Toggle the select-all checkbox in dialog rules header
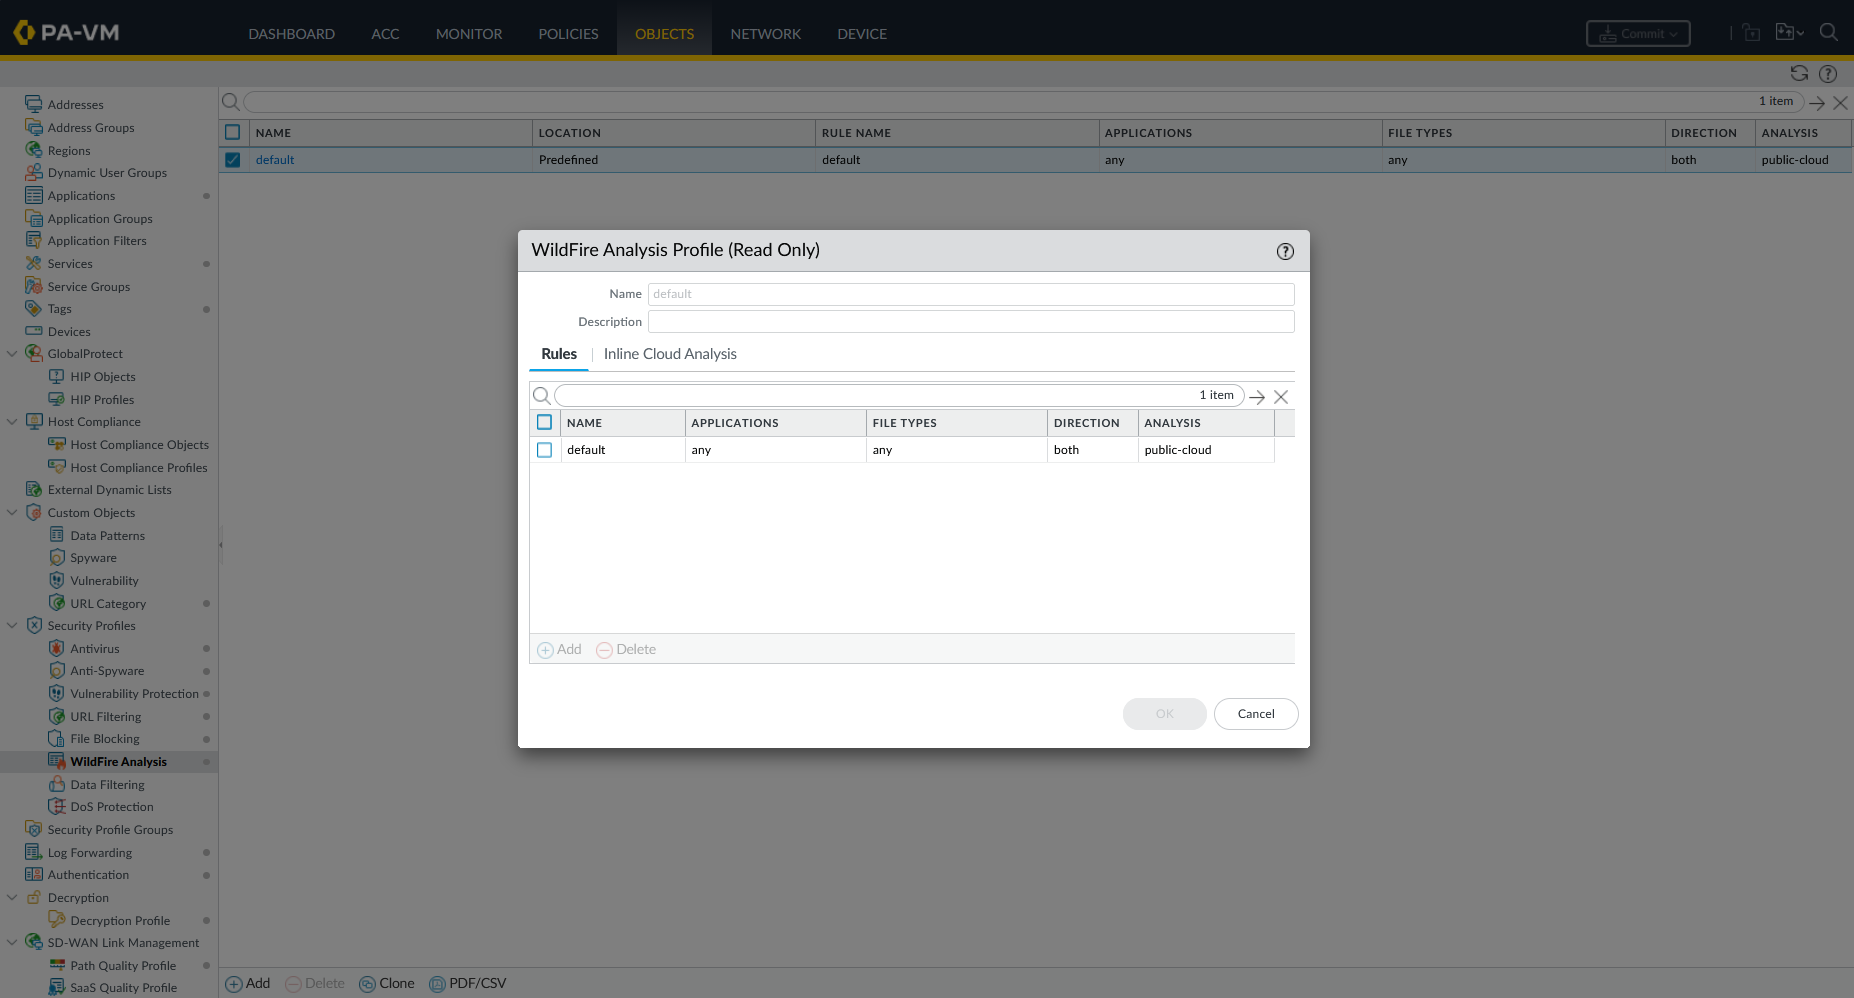This screenshot has height=998, width=1854. [544, 422]
